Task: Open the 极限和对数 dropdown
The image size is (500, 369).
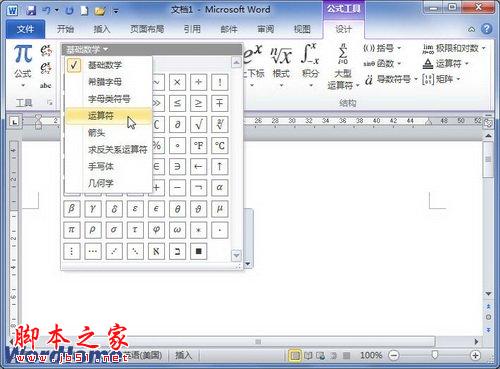Action: pos(454,49)
